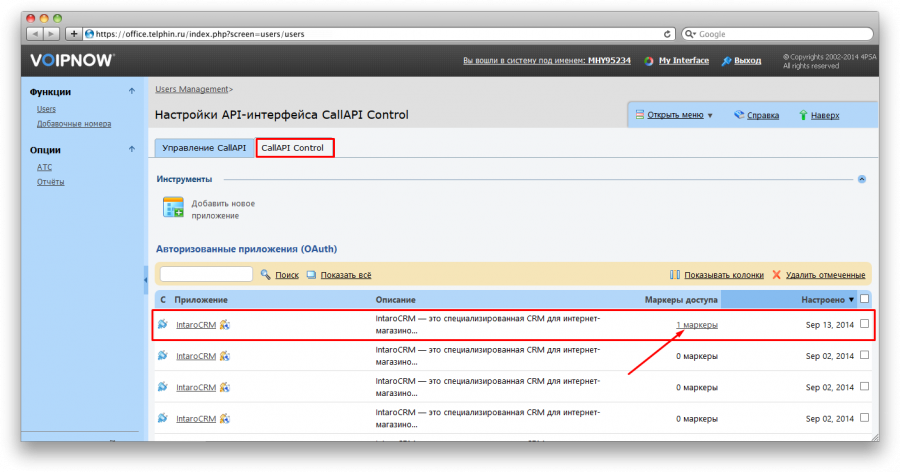Click the Приложение column header
This screenshot has height=472, width=900.
[x=201, y=300]
